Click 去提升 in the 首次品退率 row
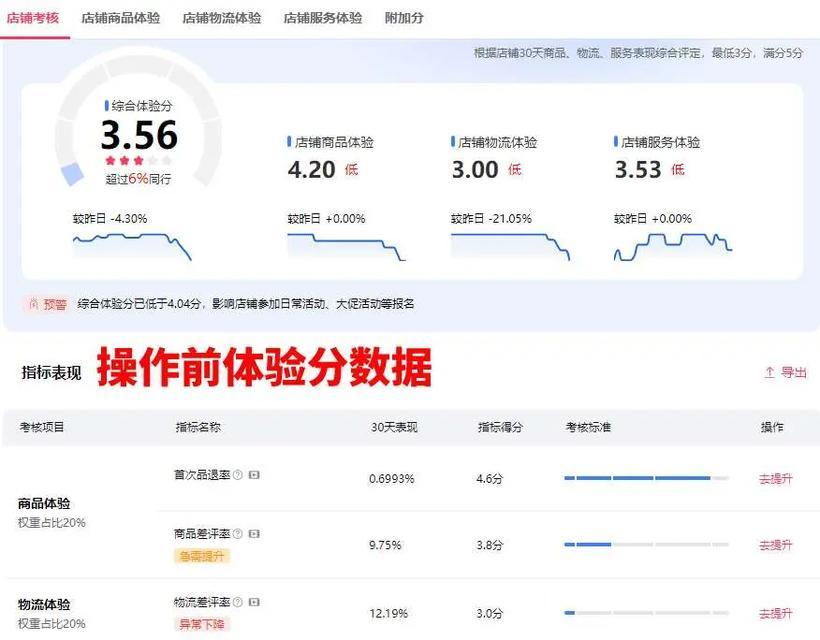The image size is (820, 640). [x=776, y=478]
